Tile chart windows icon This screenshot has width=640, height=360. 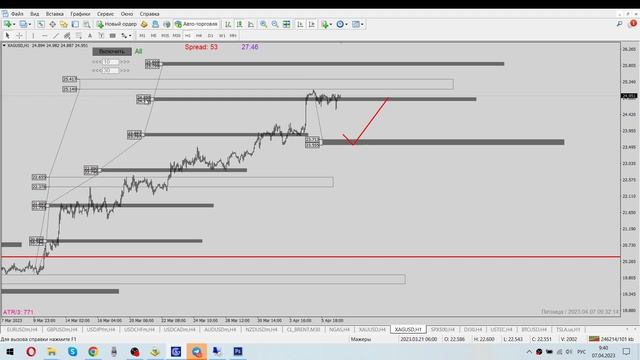pos(287,24)
